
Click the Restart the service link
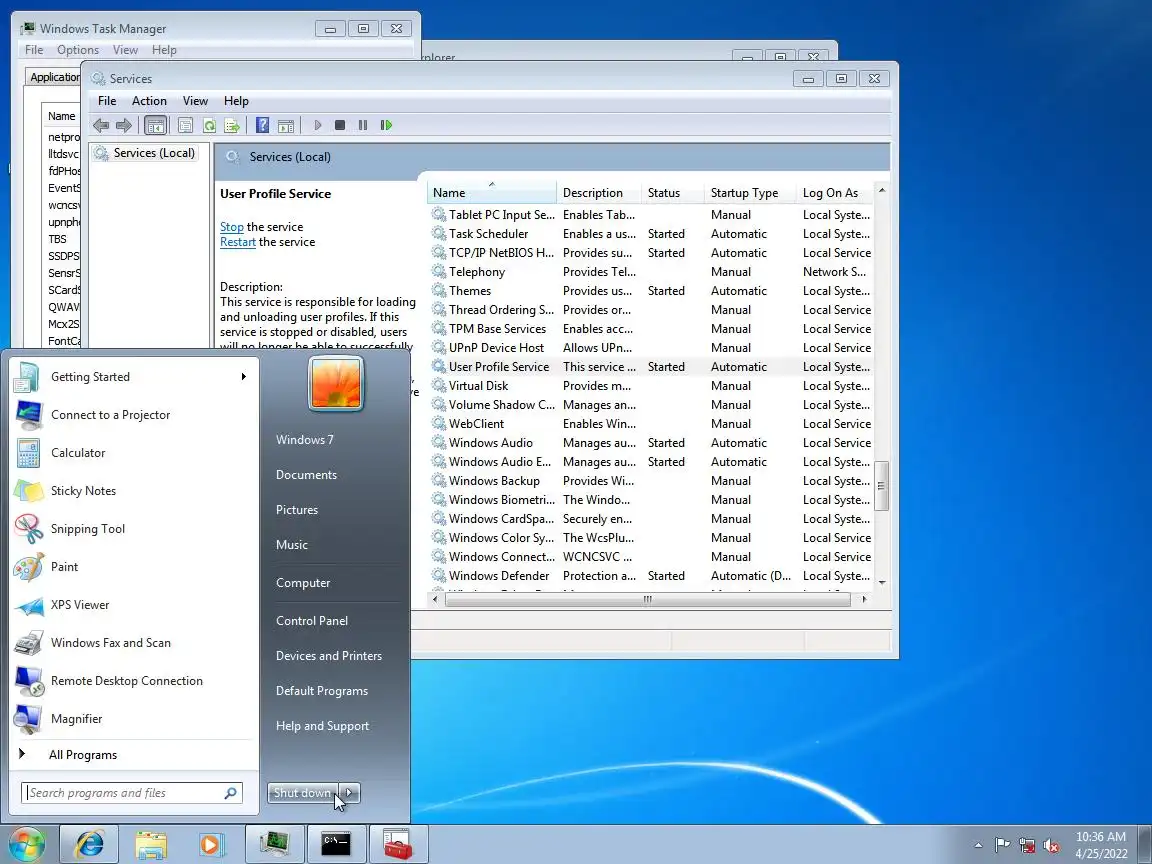point(238,242)
